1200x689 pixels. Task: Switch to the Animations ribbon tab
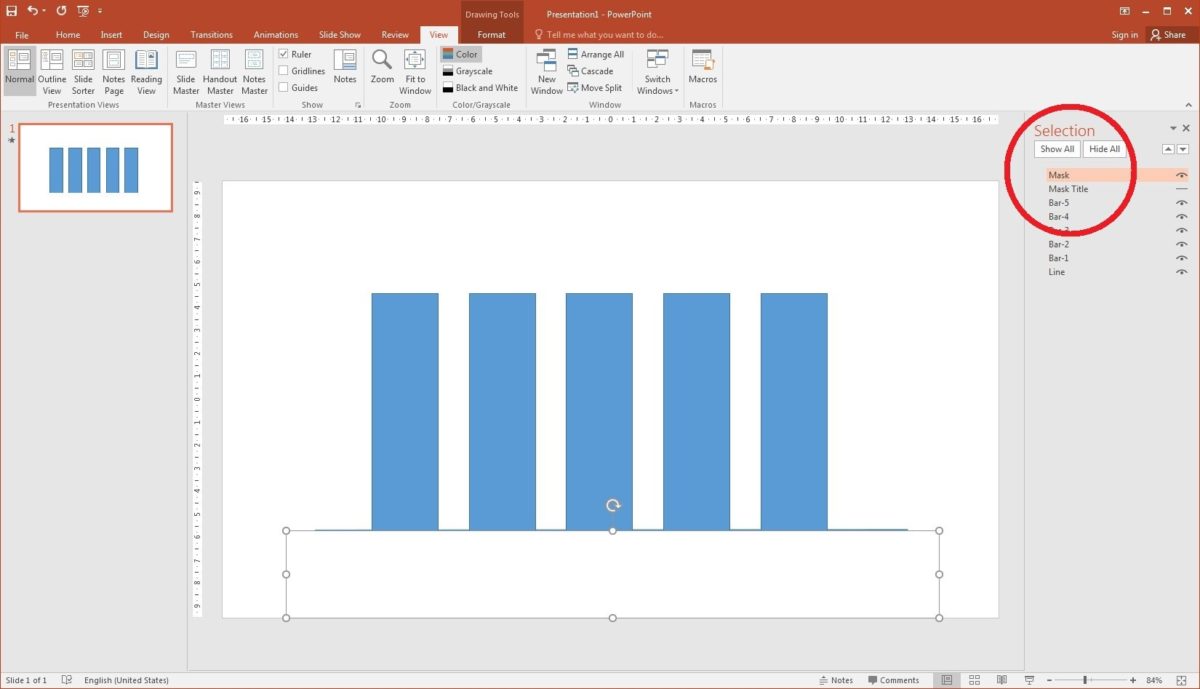click(x=275, y=33)
